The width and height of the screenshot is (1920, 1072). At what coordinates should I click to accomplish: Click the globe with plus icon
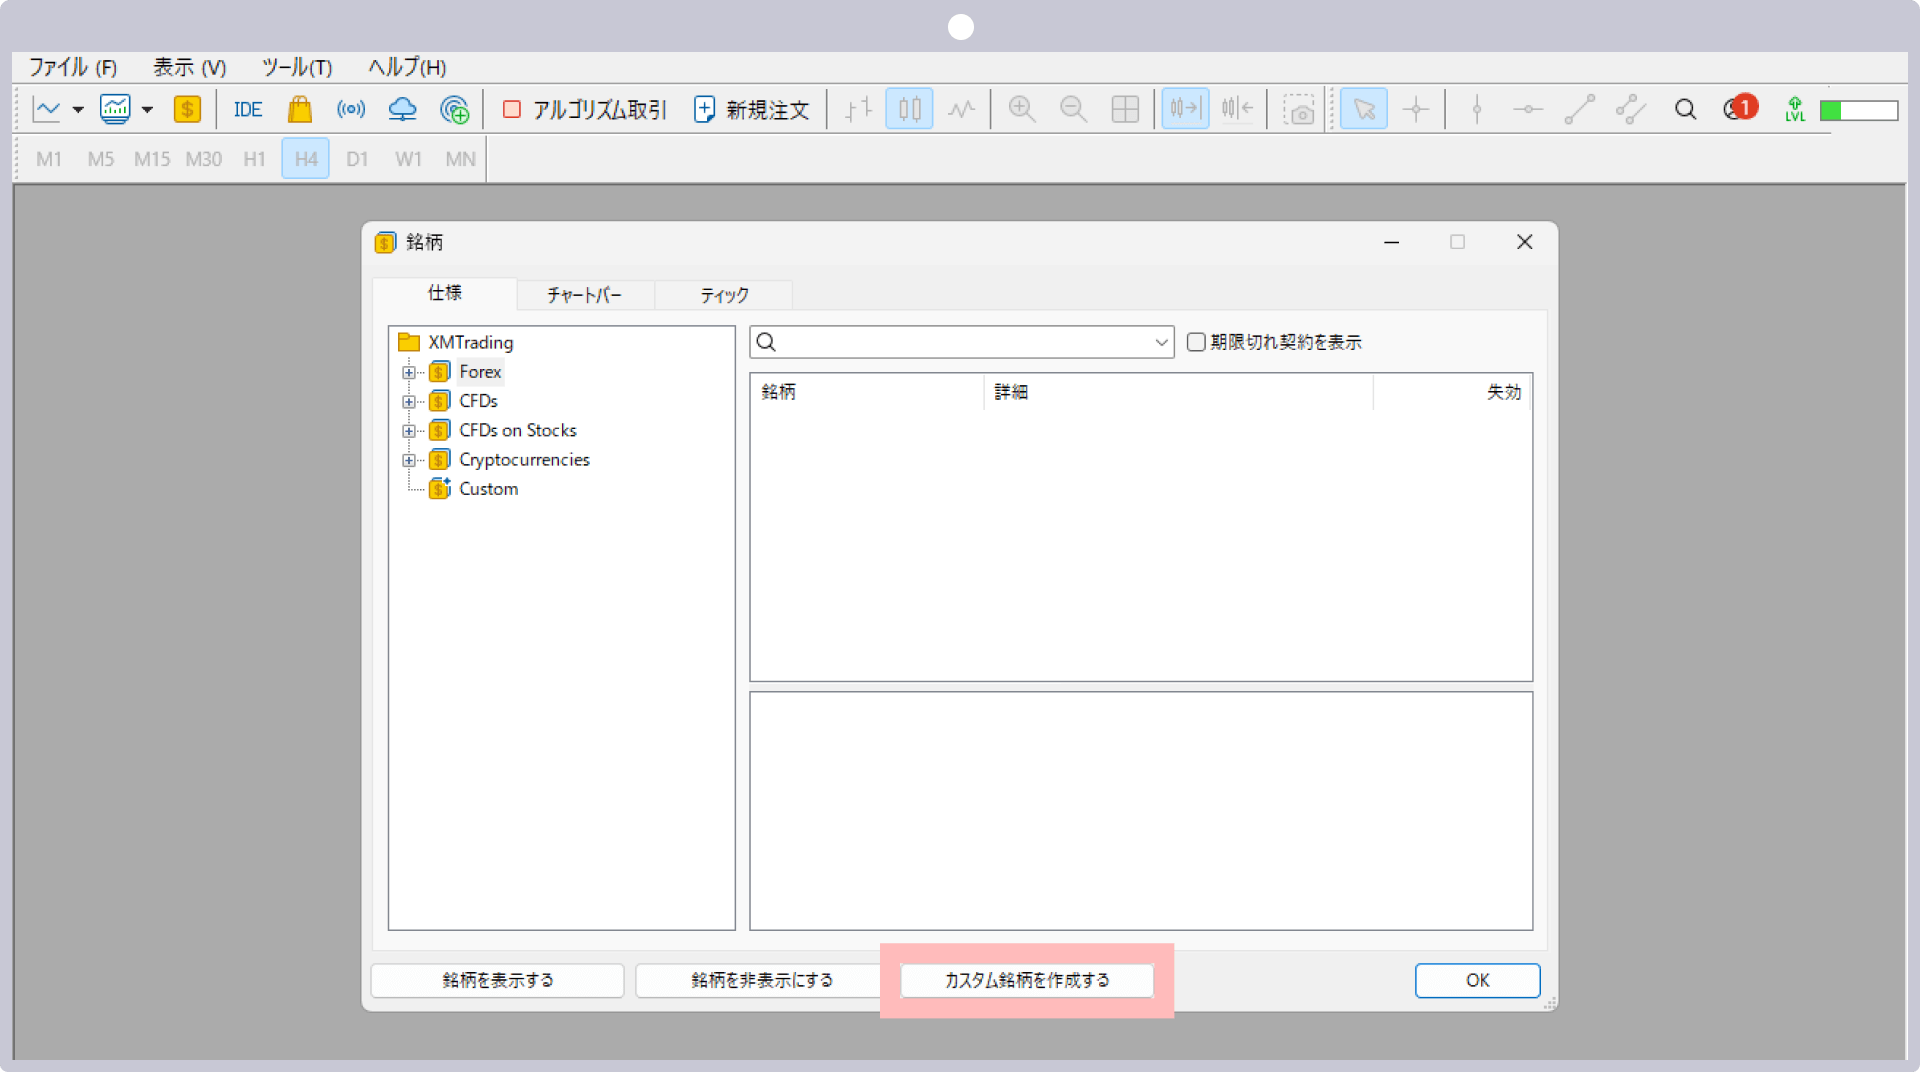click(454, 109)
